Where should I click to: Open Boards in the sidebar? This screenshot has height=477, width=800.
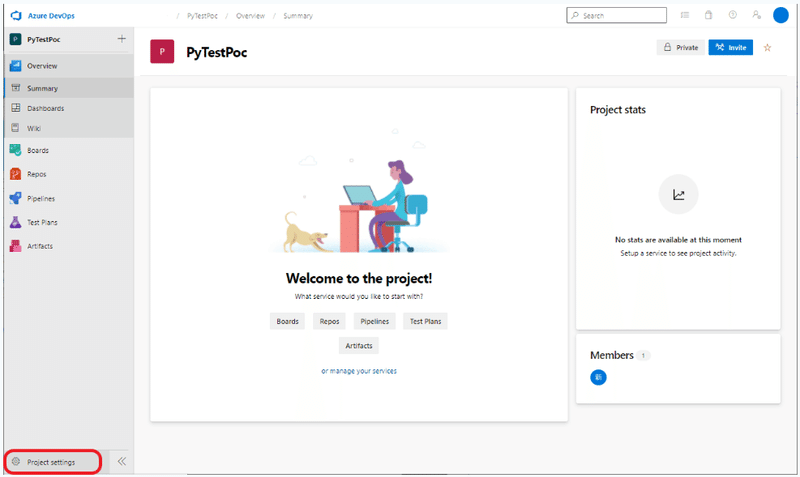tap(69, 150)
